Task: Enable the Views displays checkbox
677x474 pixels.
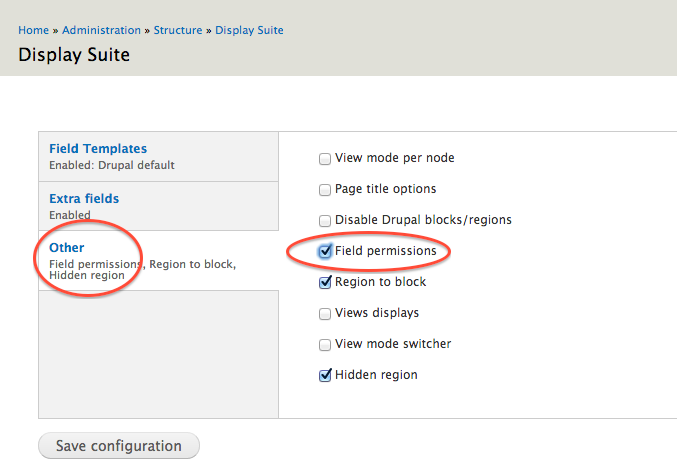Action: pos(325,313)
